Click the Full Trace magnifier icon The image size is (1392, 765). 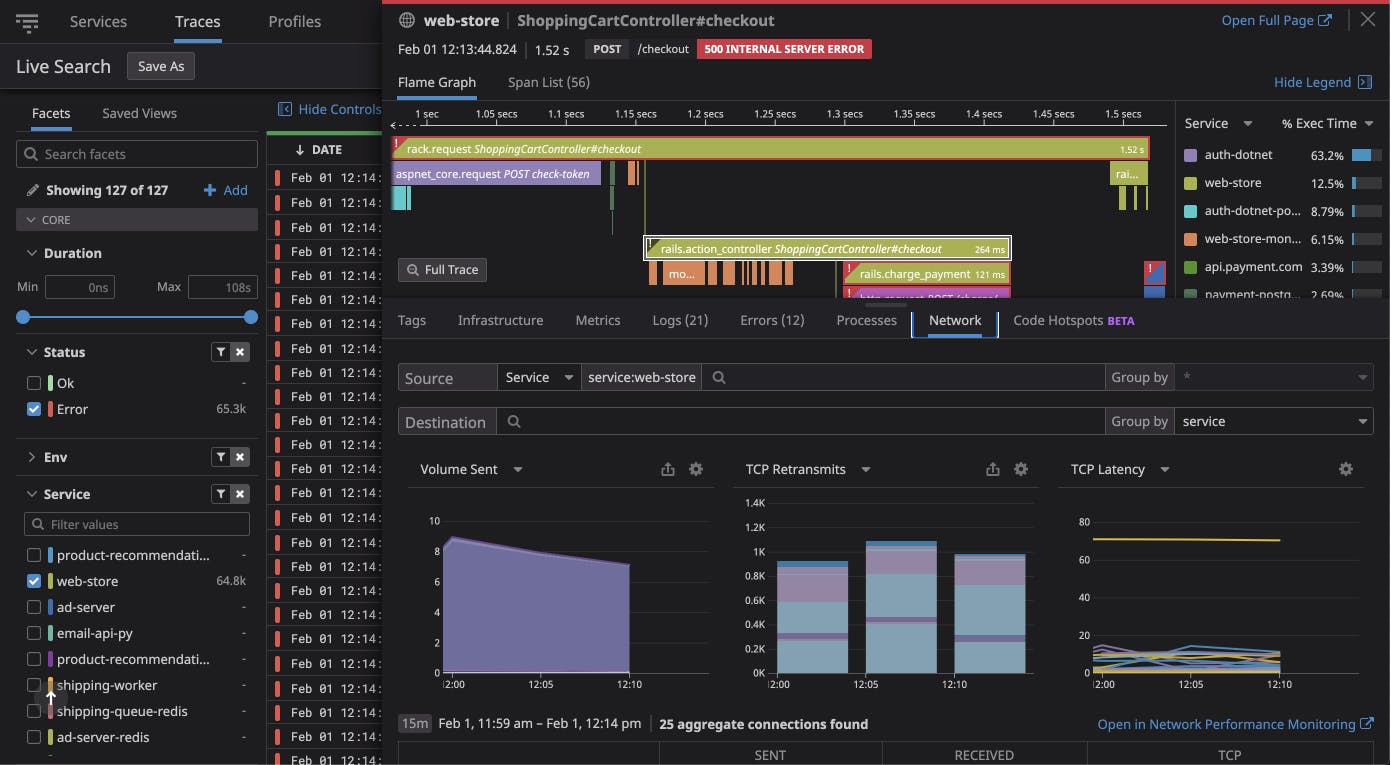coord(412,269)
